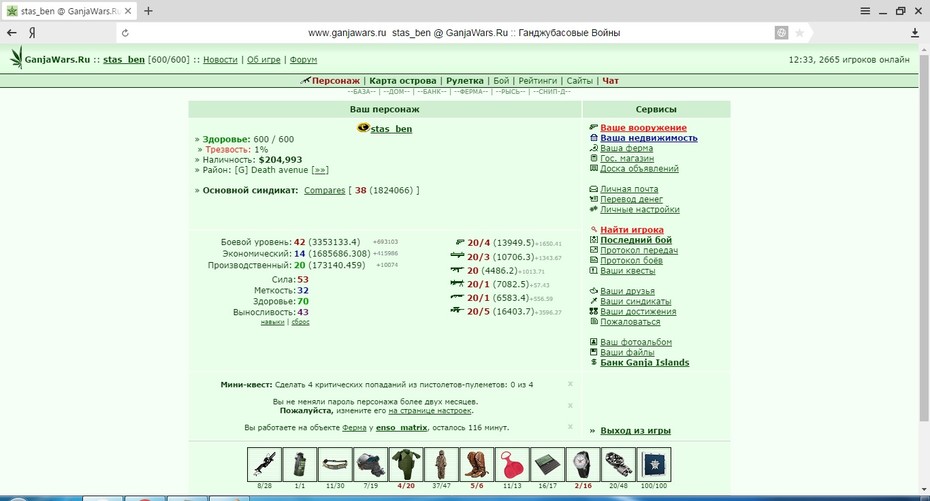
Task: Open the red sled item 11/13
Action: click(512, 464)
